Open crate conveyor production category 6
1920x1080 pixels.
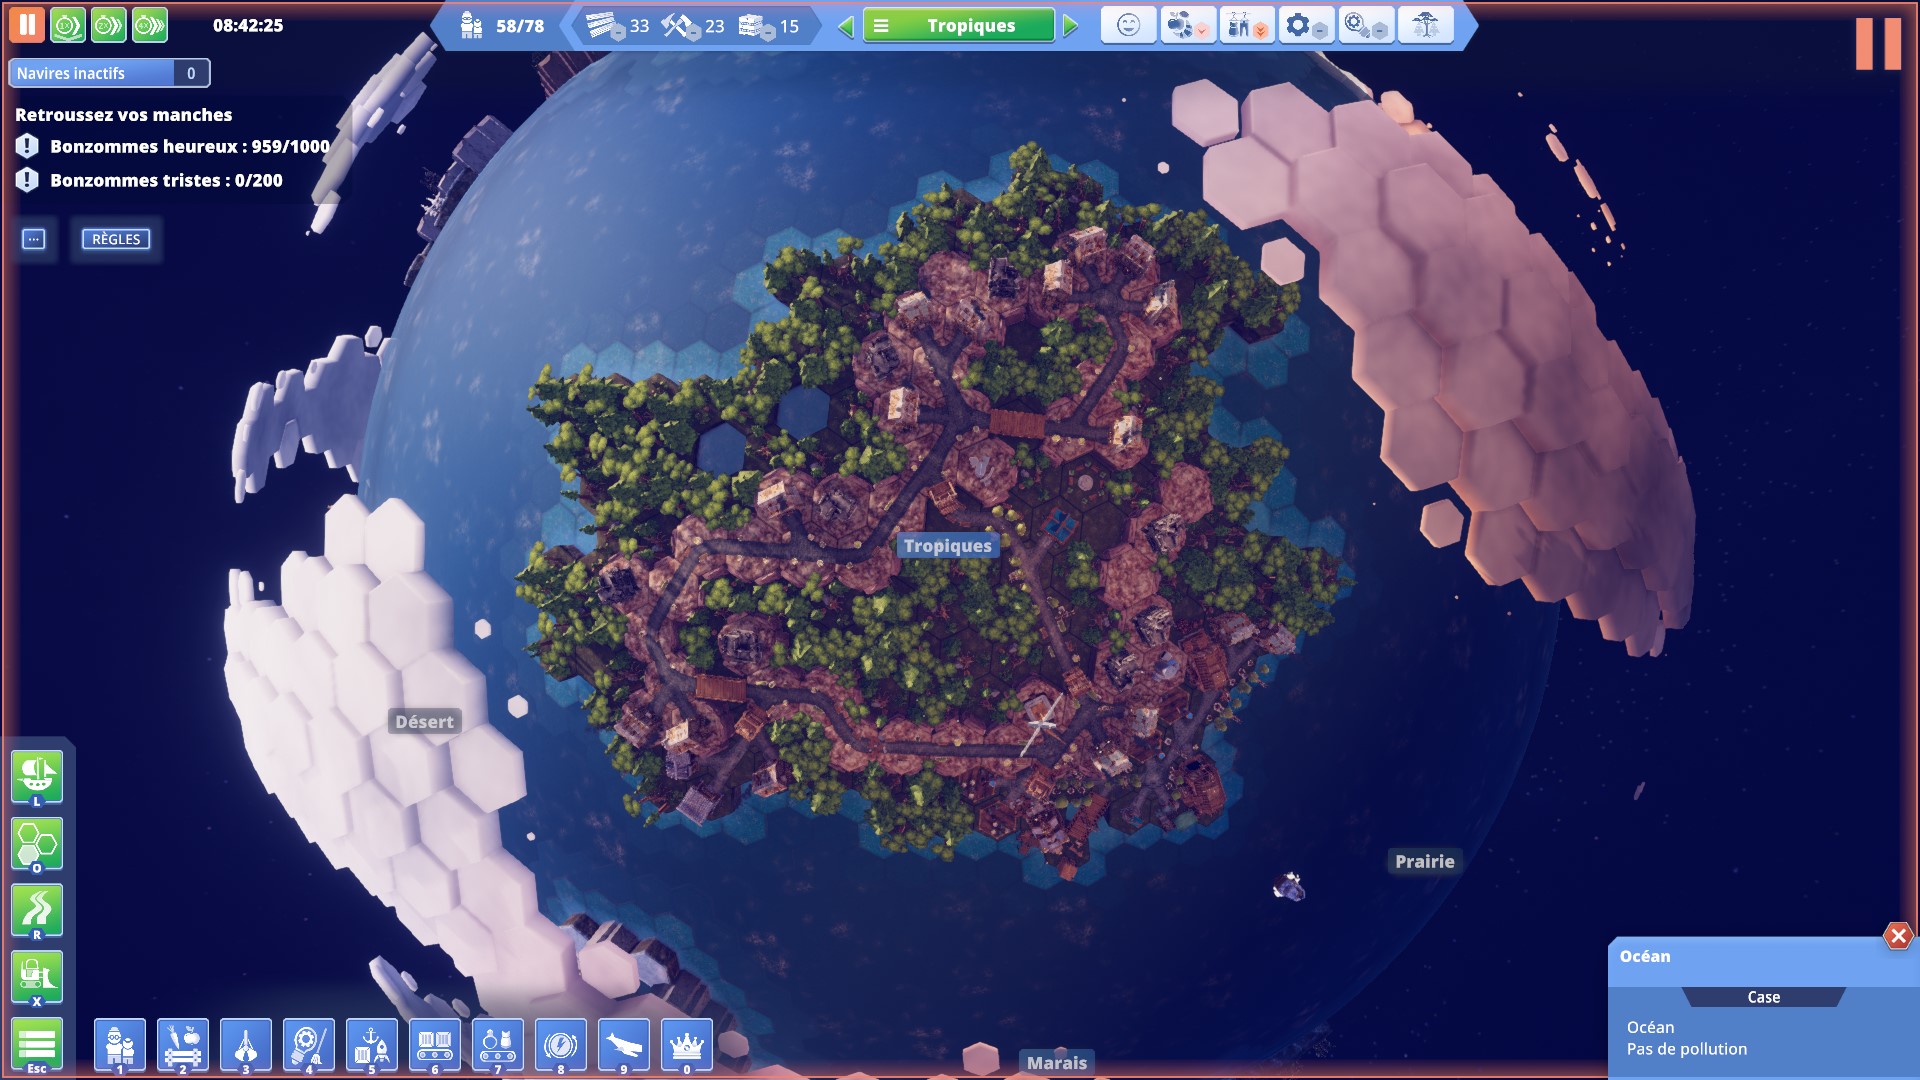pyautogui.click(x=435, y=1046)
